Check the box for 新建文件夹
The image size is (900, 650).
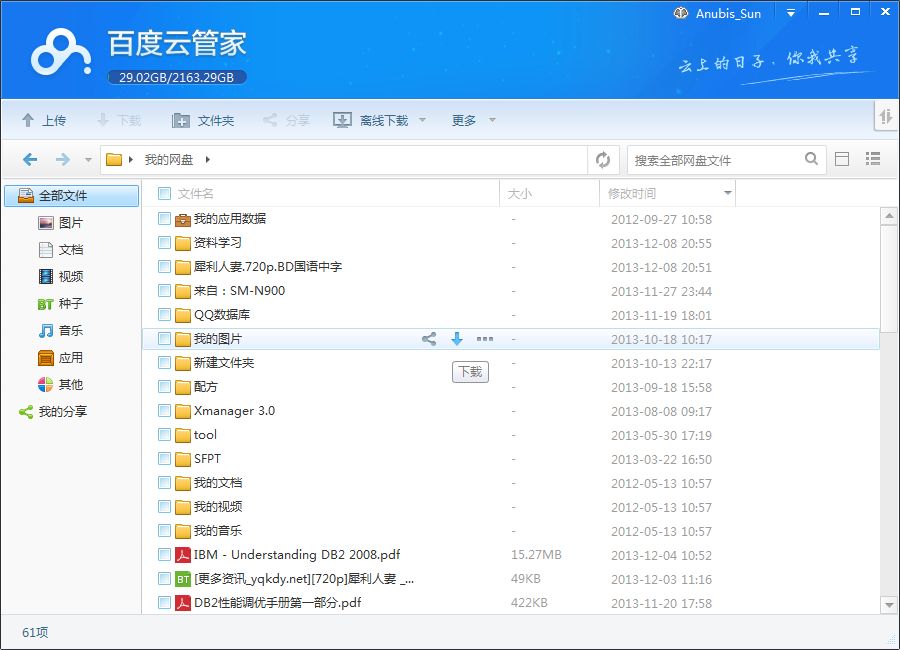(164, 363)
